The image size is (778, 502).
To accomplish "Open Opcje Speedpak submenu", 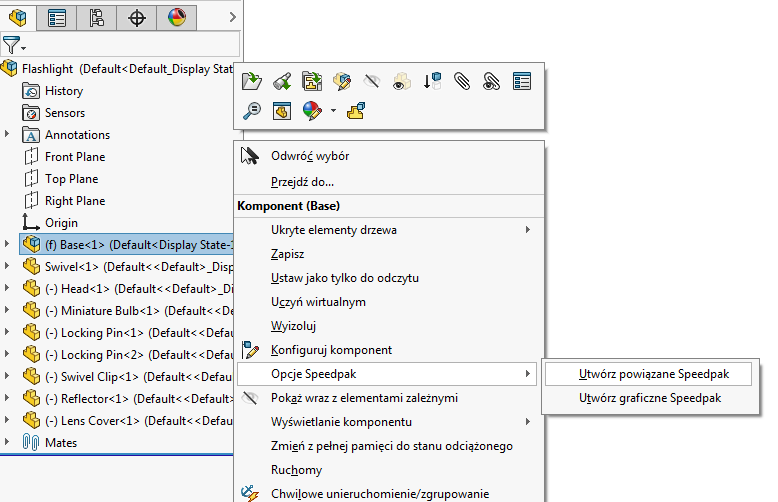I will coord(387,374).
